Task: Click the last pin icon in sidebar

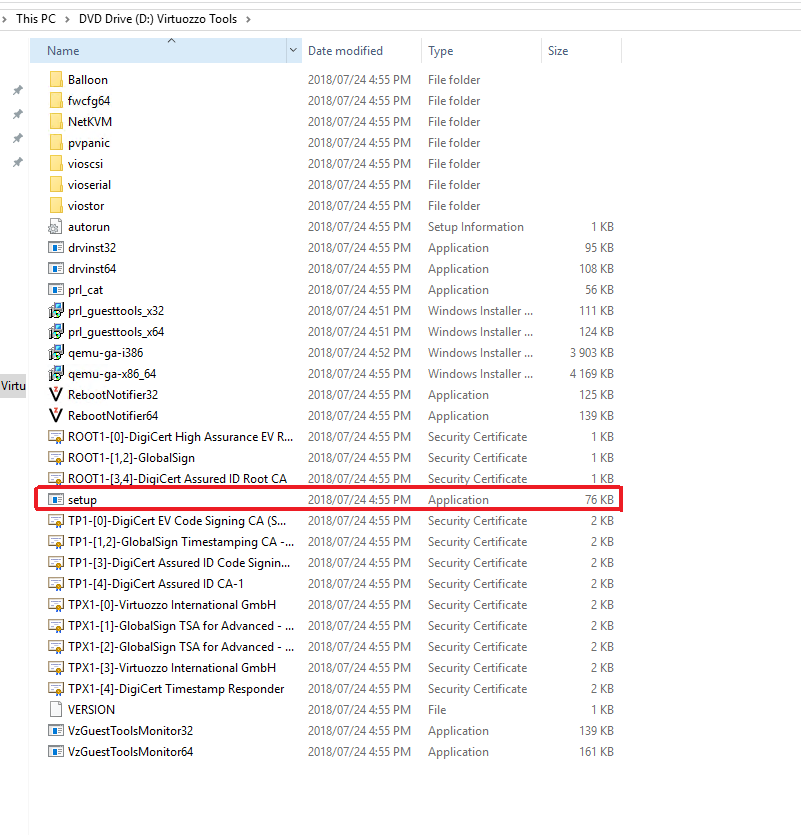Action: coord(18,162)
